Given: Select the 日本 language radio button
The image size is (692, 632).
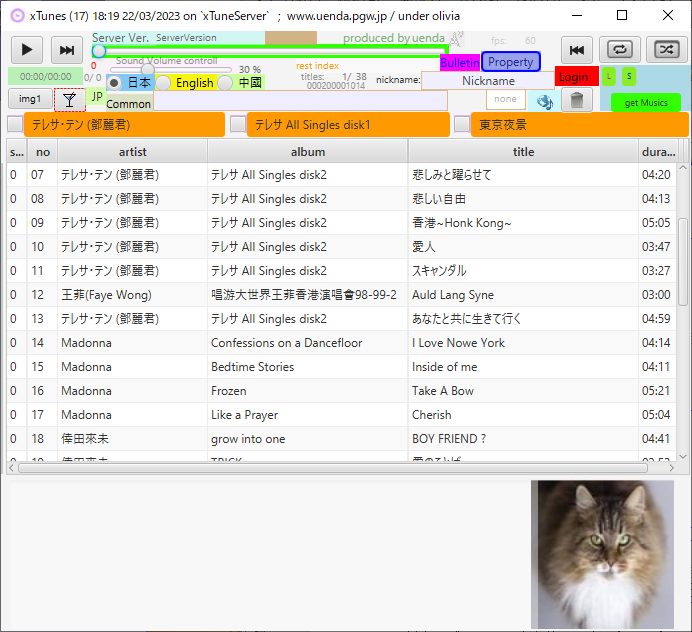Looking at the screenshot, I should 115,83.
